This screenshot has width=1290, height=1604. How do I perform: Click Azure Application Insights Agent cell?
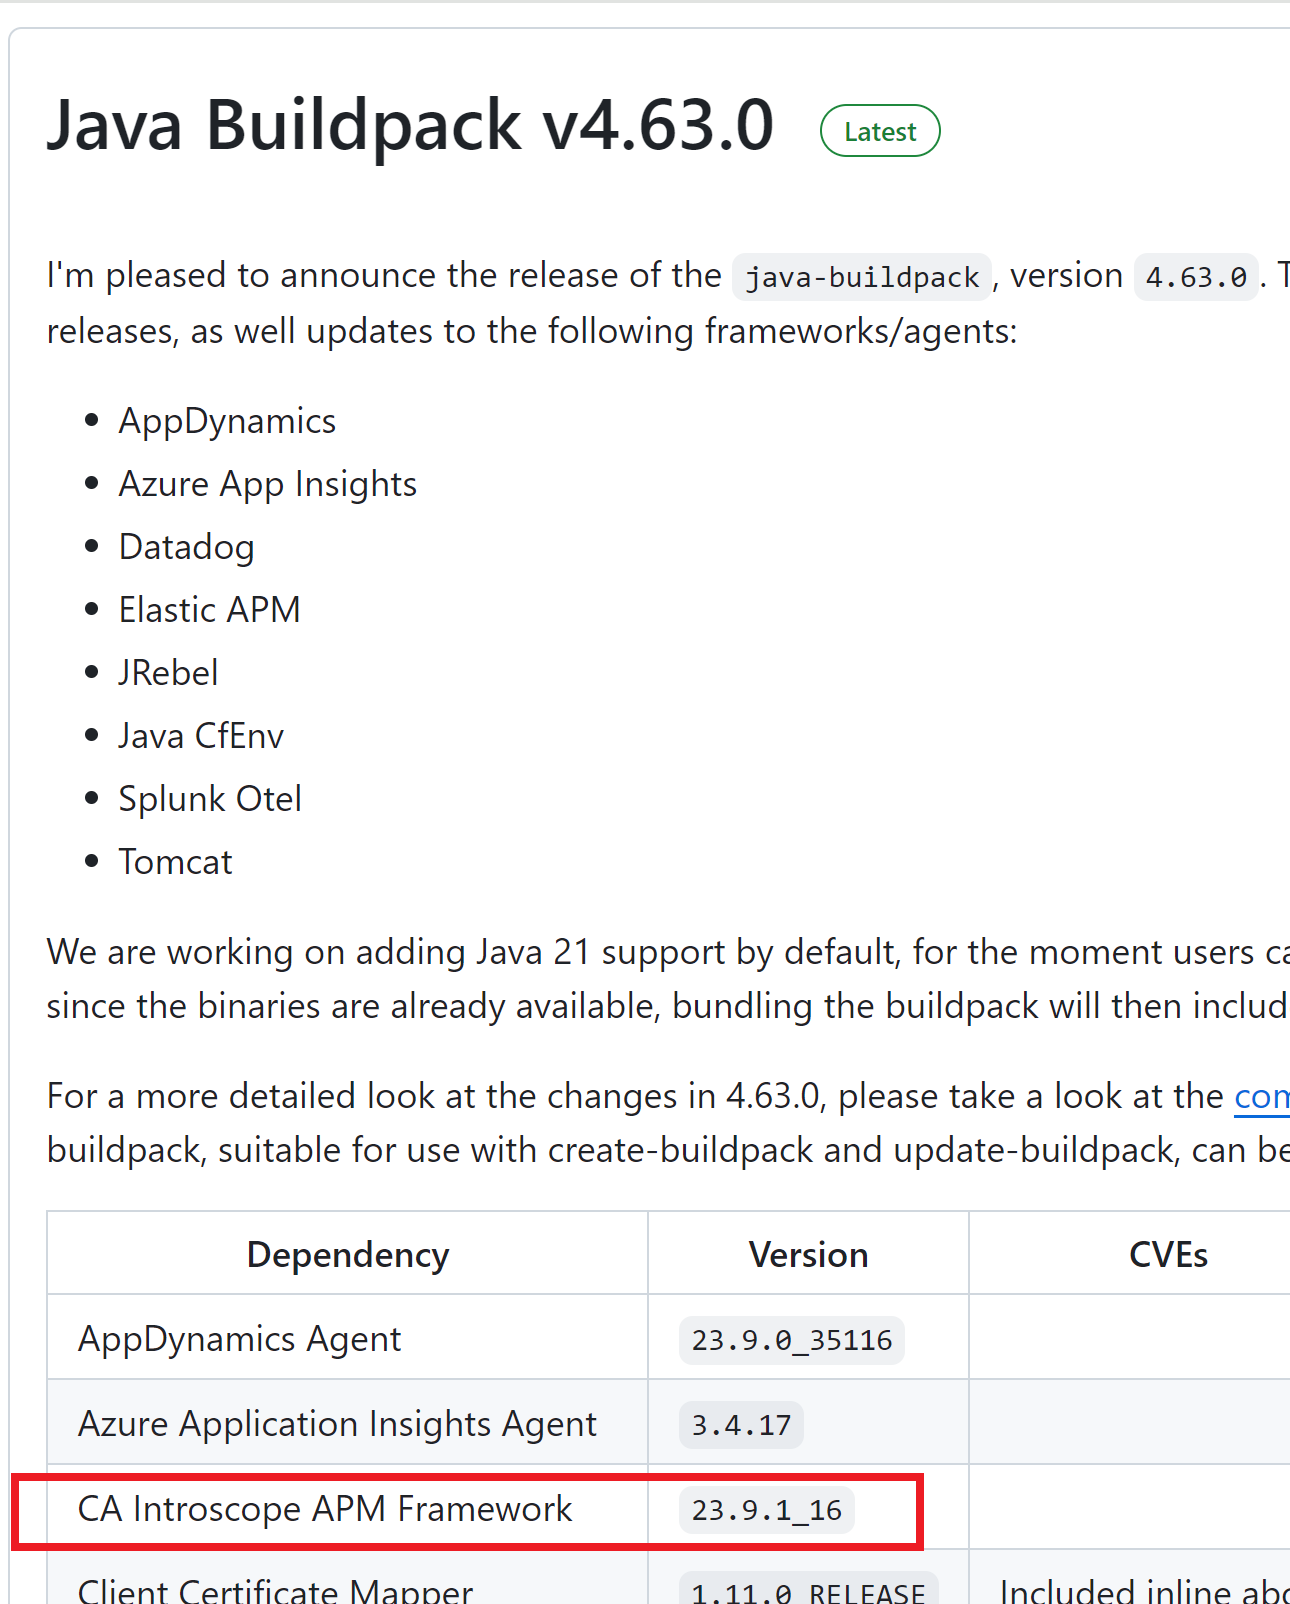click(x=348, y=1423)
